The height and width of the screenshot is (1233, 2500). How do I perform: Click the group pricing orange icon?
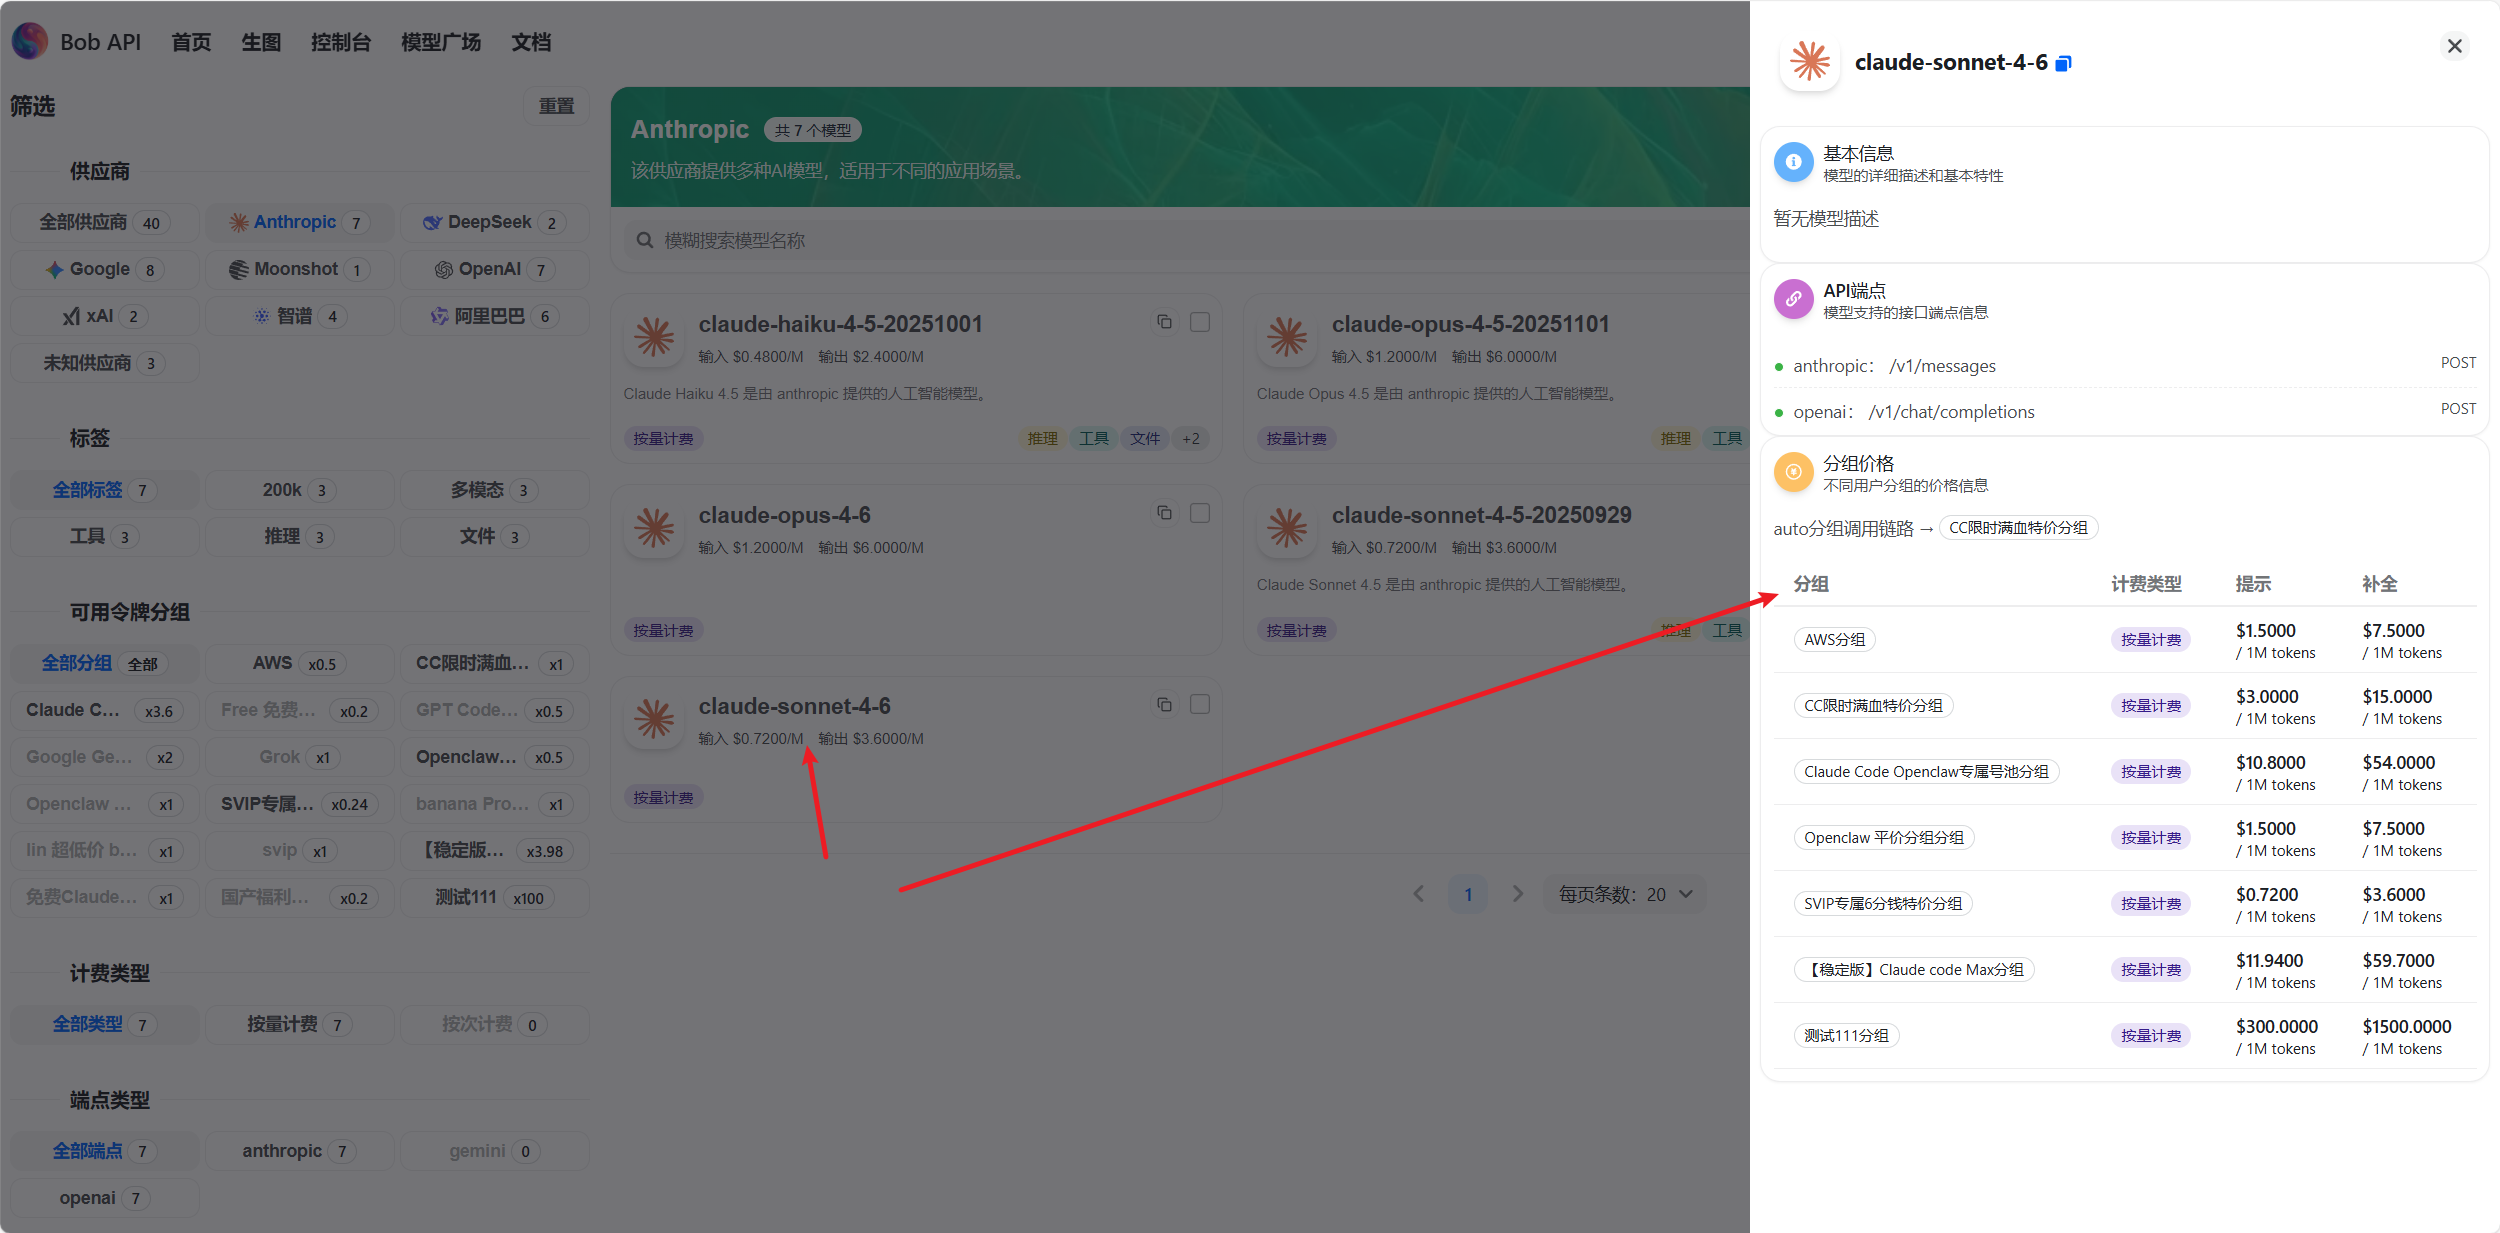coord(1793,472)
